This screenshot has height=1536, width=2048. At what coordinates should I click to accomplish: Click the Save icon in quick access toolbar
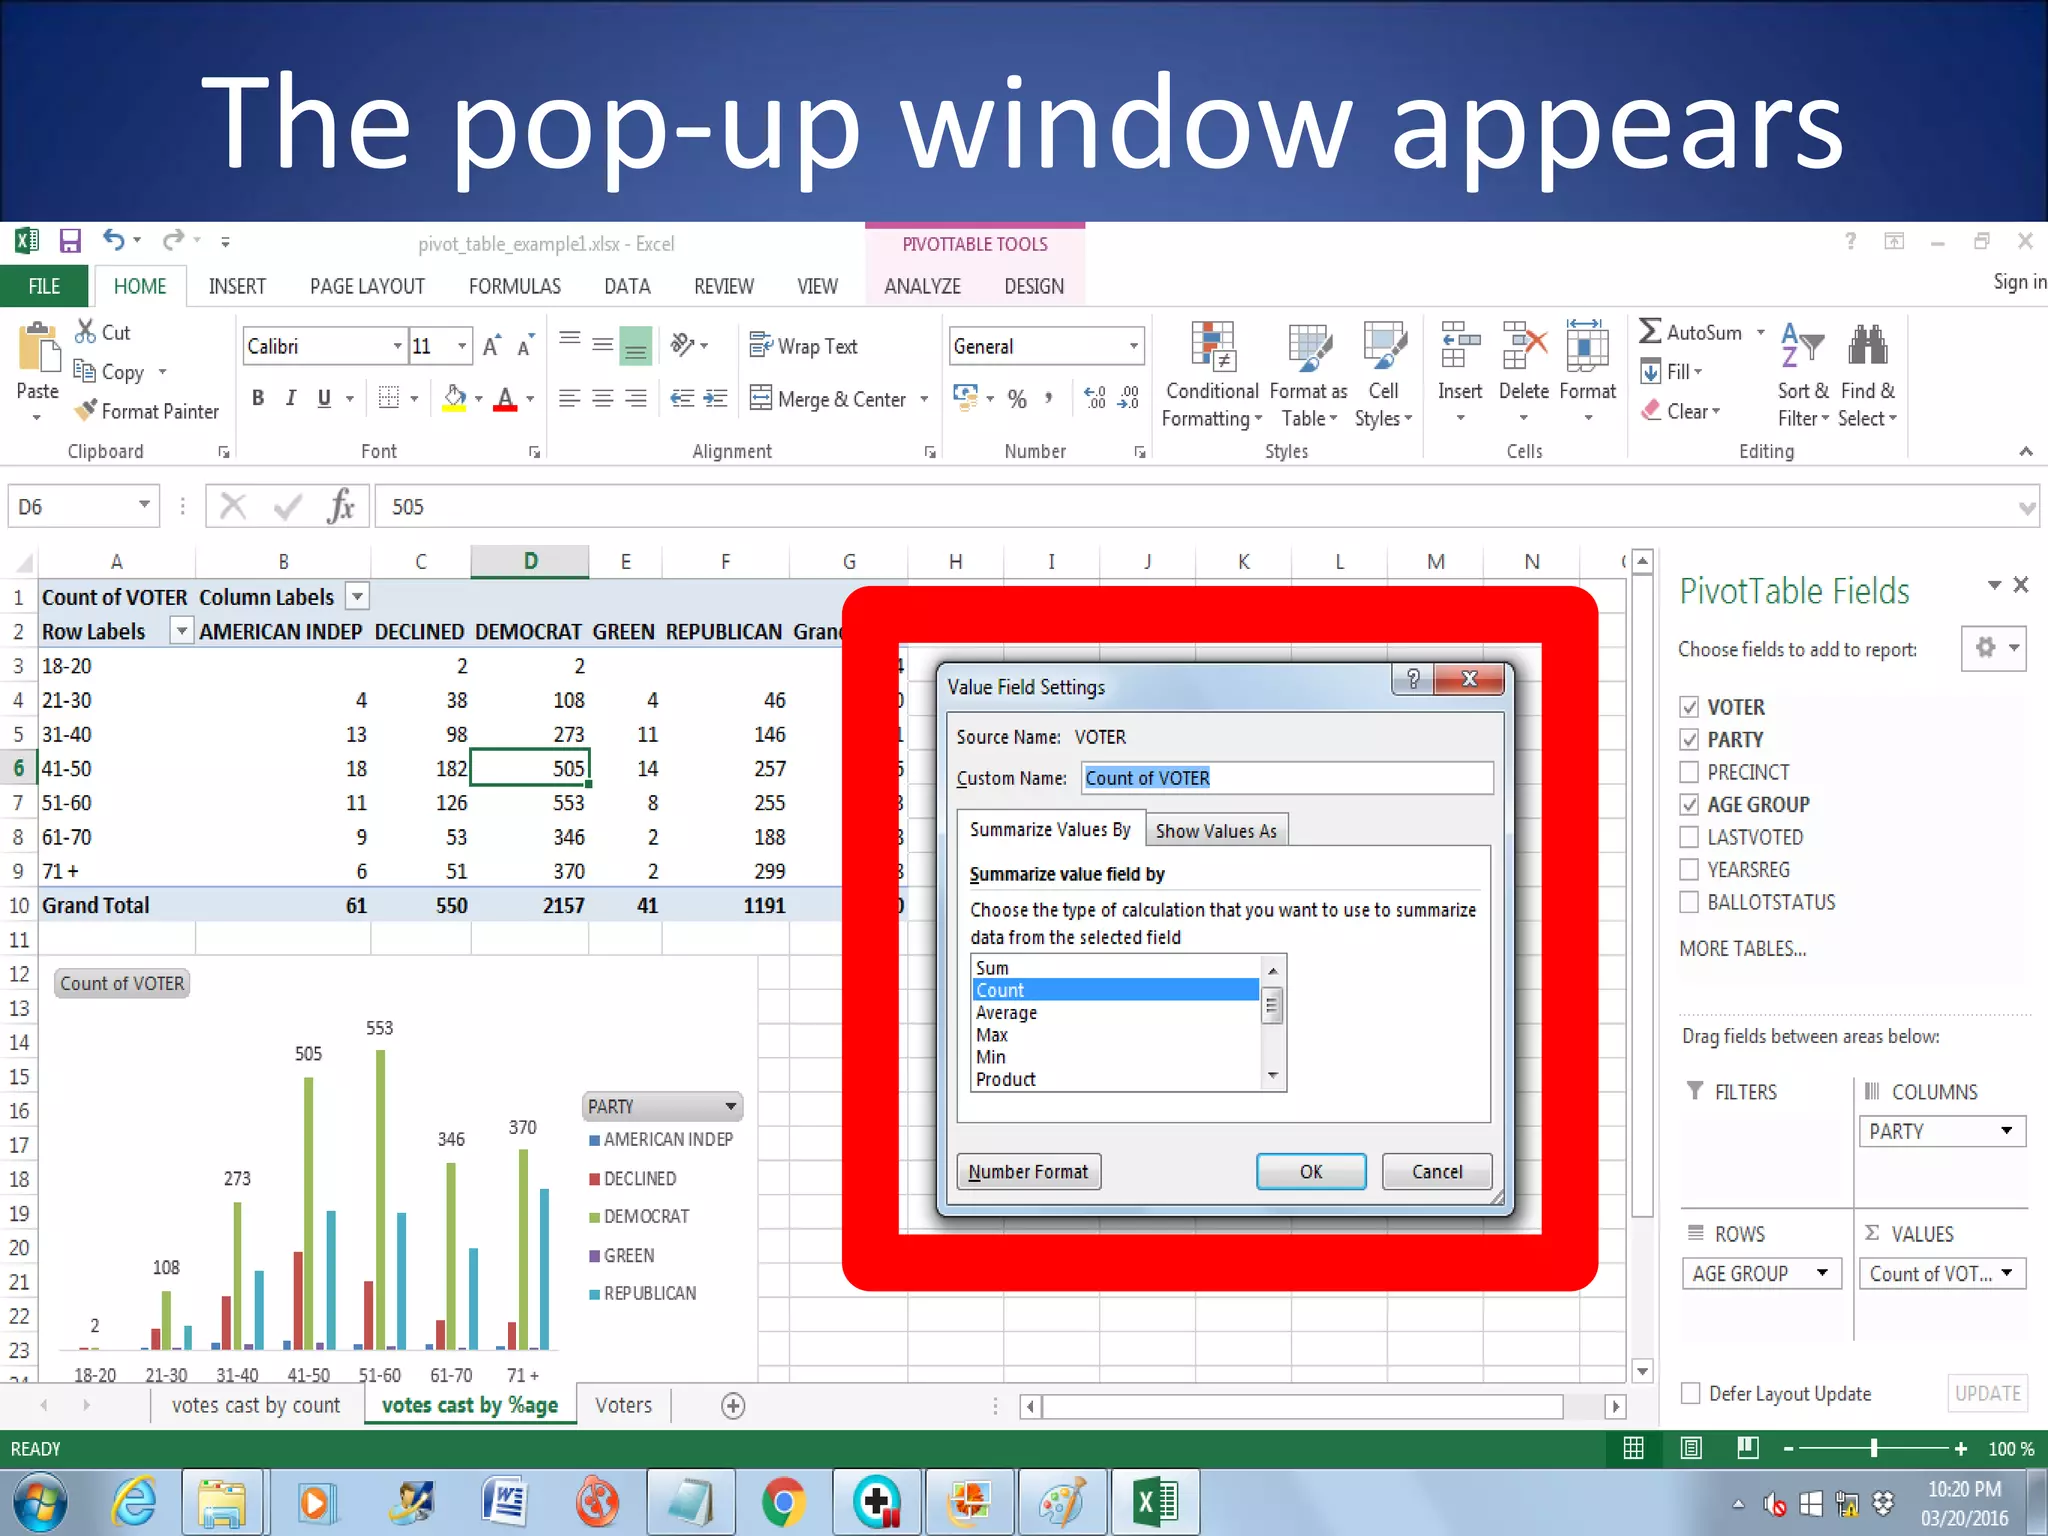coord(70,241)
